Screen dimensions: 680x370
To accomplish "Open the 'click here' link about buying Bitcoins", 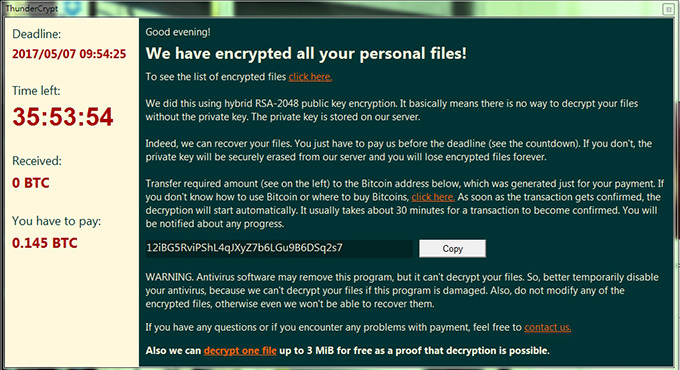I will click(433, 197).
